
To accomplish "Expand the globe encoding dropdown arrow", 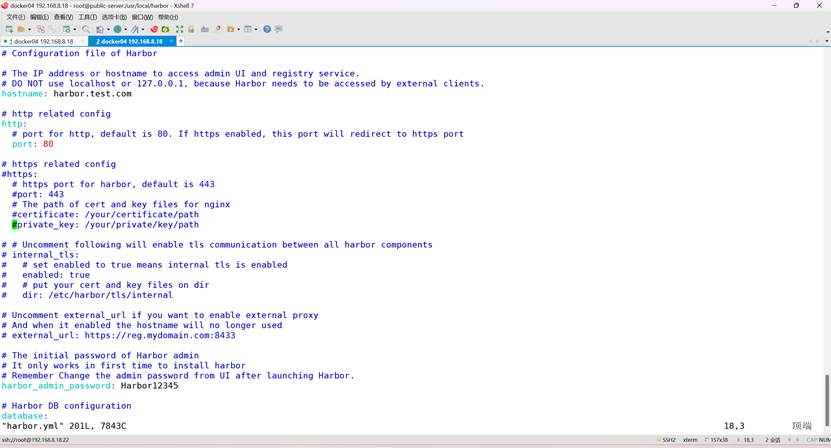I will click(126, 29).
